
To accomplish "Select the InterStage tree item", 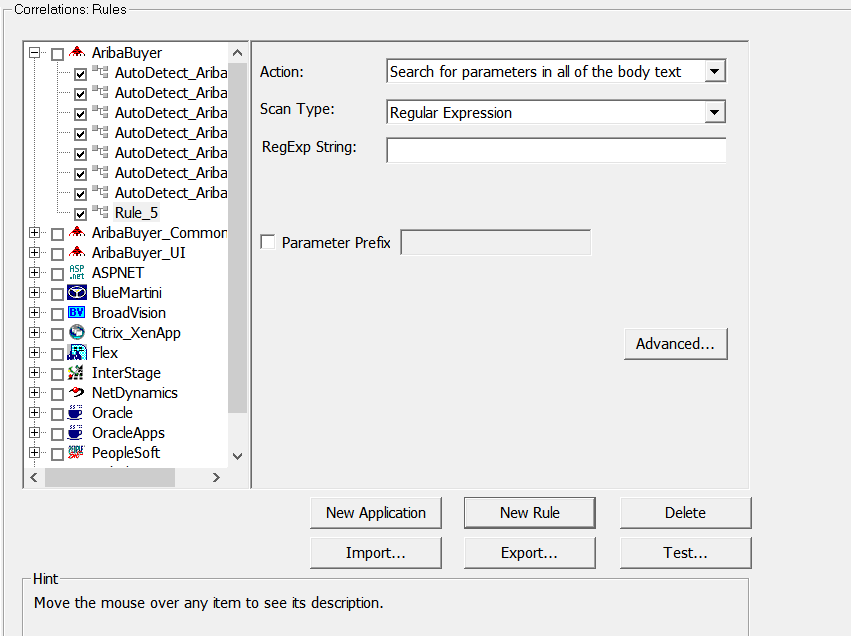I will 126,373.
